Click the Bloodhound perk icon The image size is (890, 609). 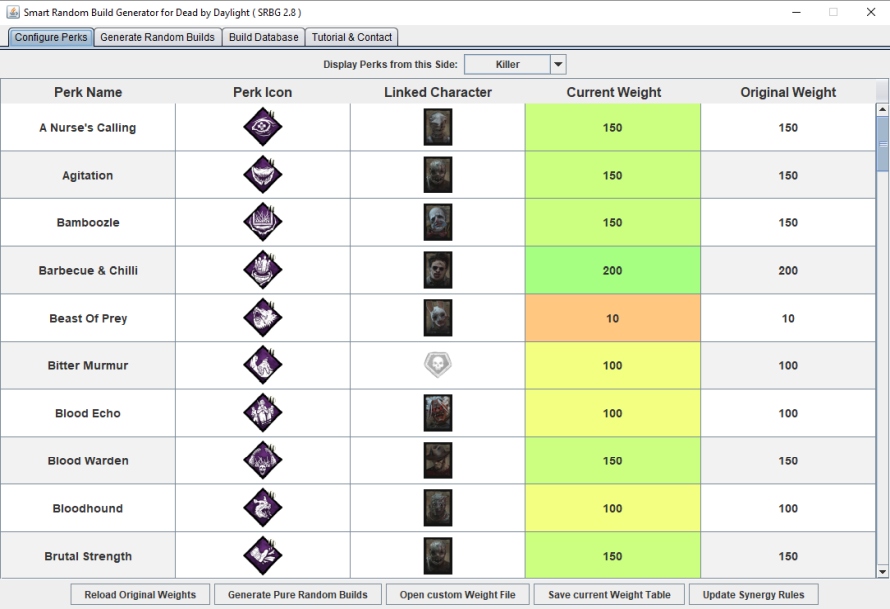click(x=263, y=508)
